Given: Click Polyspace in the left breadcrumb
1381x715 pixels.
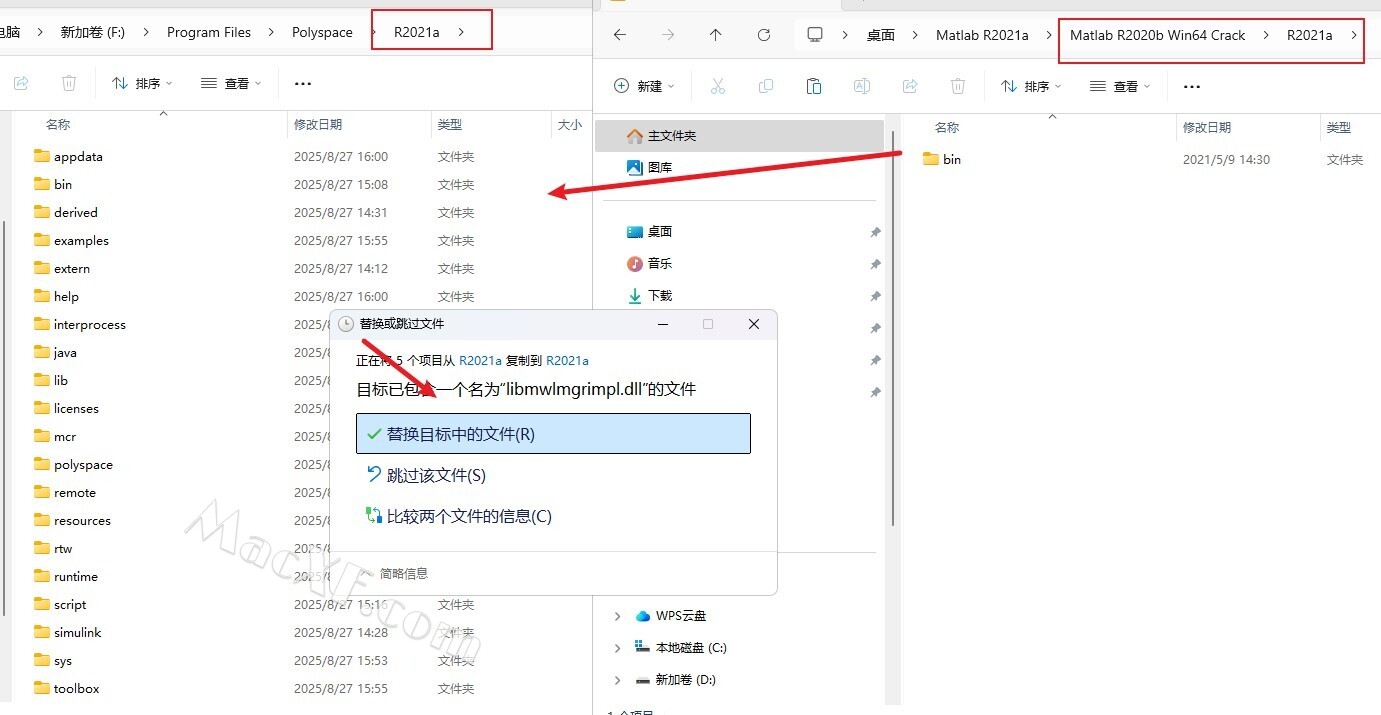Looking at the screenshot, I should [322, 32].
